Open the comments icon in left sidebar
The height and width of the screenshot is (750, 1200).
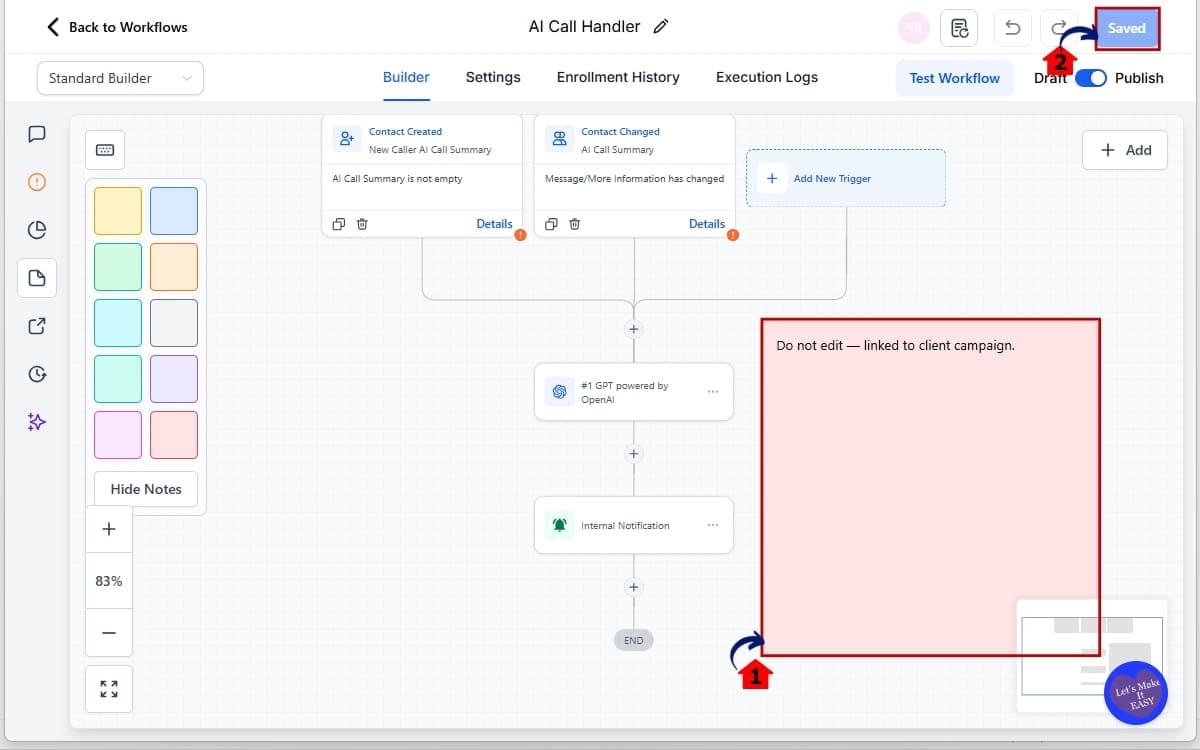point(37,134)
